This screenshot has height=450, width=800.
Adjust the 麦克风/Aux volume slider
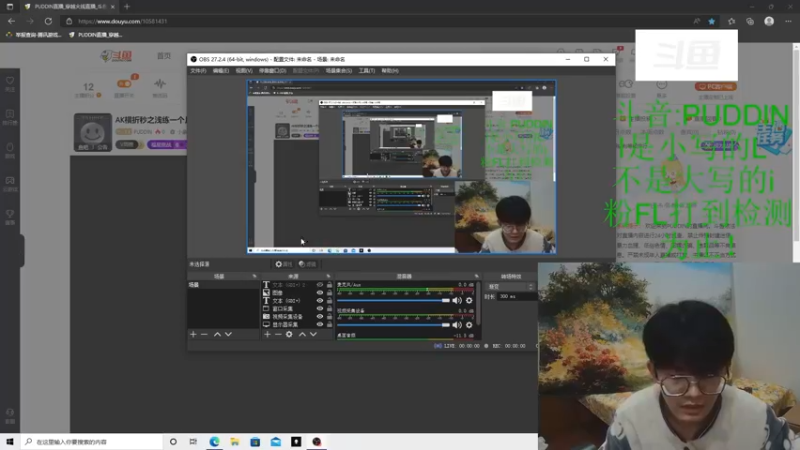(x=393, y=301)
